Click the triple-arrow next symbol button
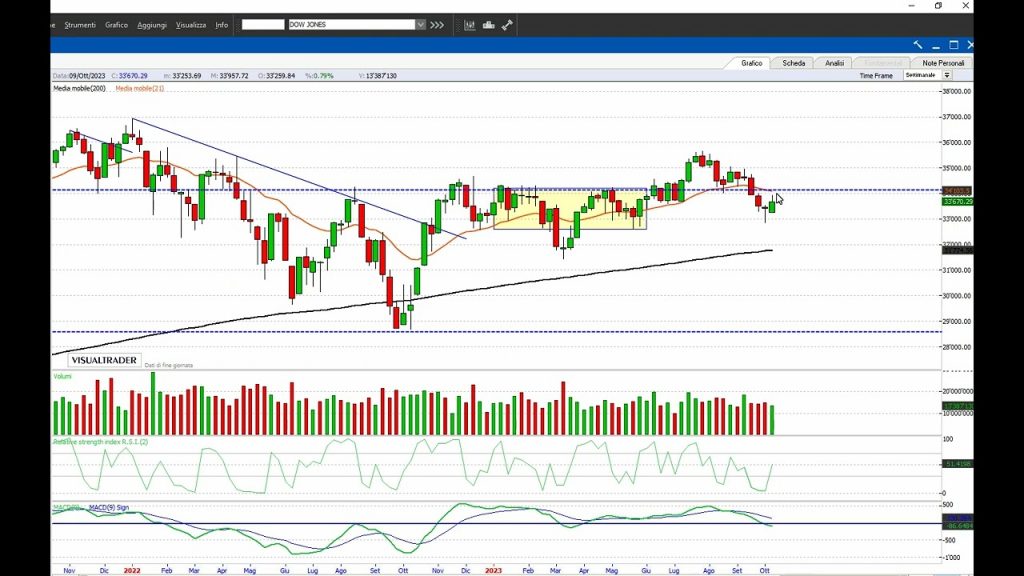The image size is (1024, 576). coord(437,25)
